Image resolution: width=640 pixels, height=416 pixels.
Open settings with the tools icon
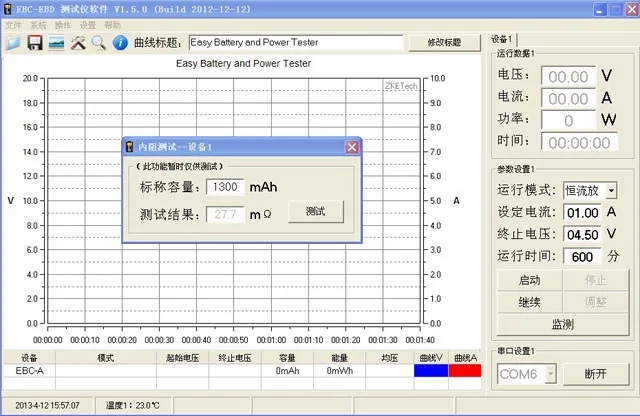(78, 42)
